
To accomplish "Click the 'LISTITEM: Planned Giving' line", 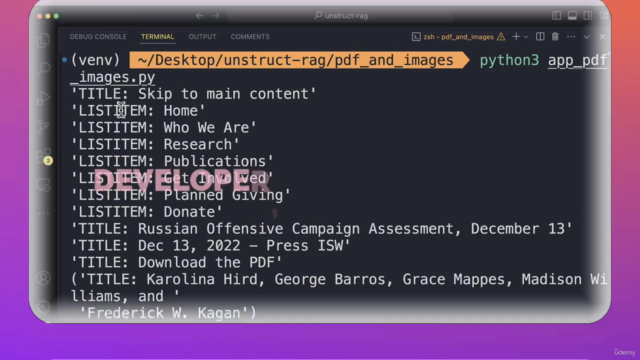I will tap(181, 195).
